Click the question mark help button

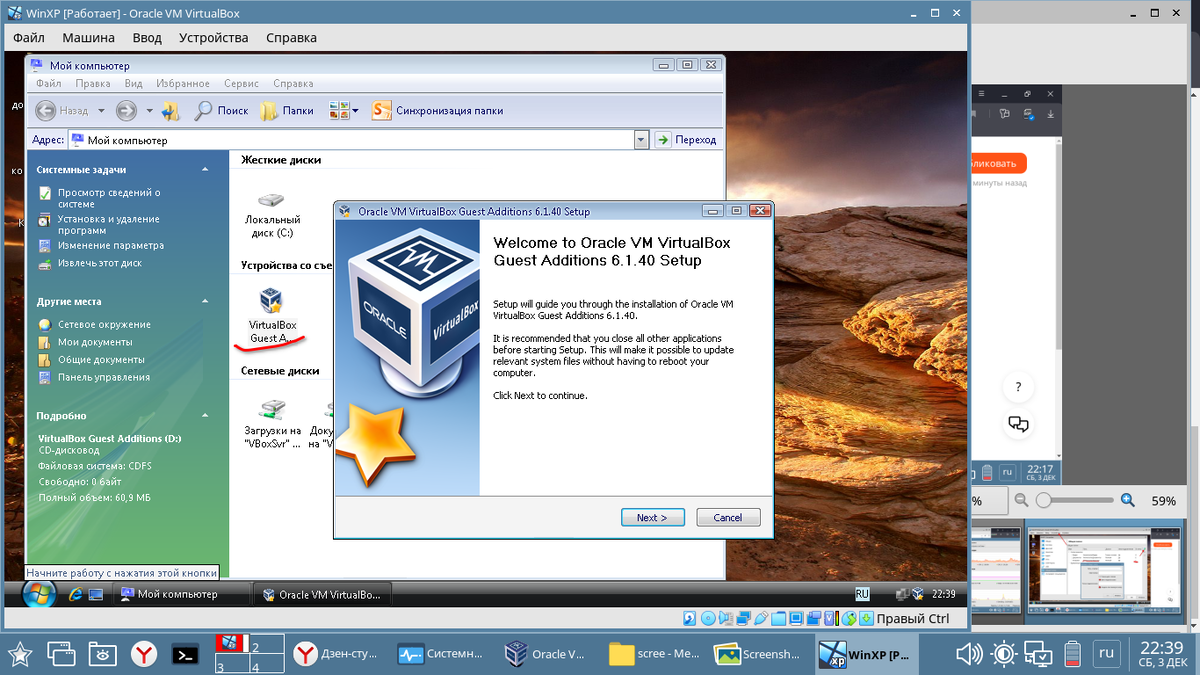pos(1018,387)
